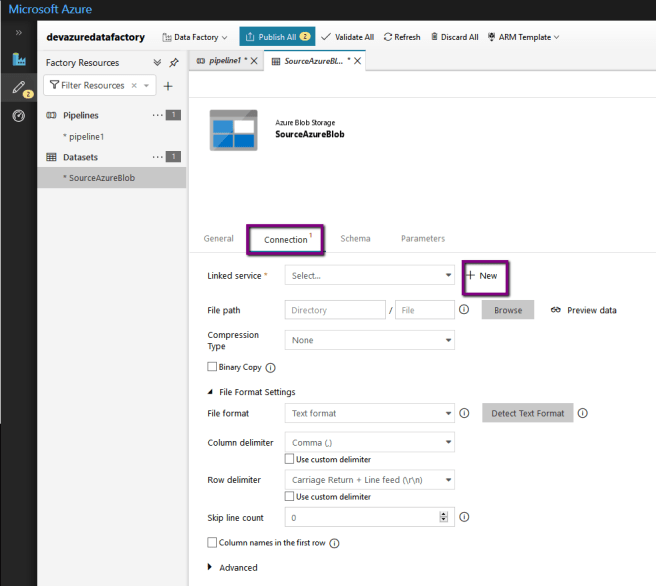Click the Publish All button
Image resolution: width=656 pixels, height=586 pixels.
coord(277,37)
